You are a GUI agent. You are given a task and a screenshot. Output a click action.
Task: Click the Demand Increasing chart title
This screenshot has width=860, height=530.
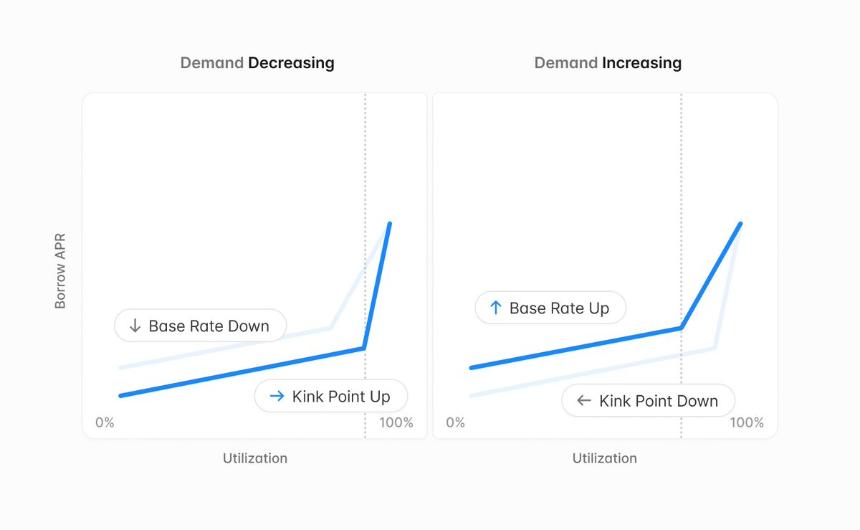608,63
